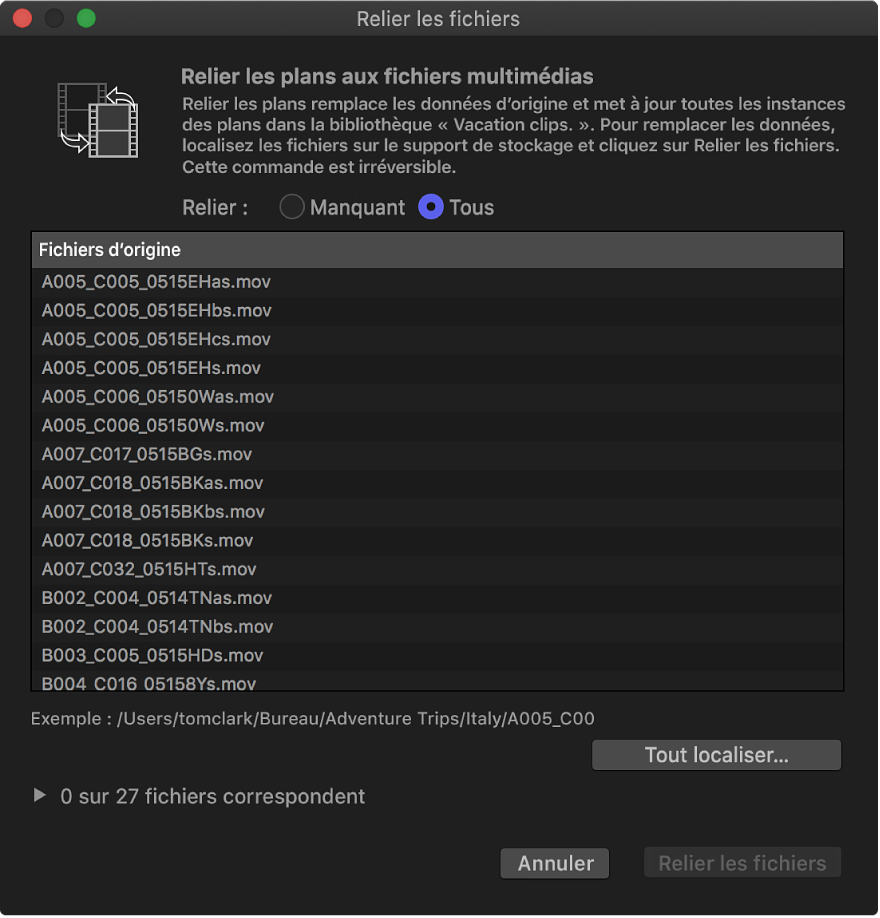Close the Relier les fichiers window
Screen dimensions: 880x918
22,18
